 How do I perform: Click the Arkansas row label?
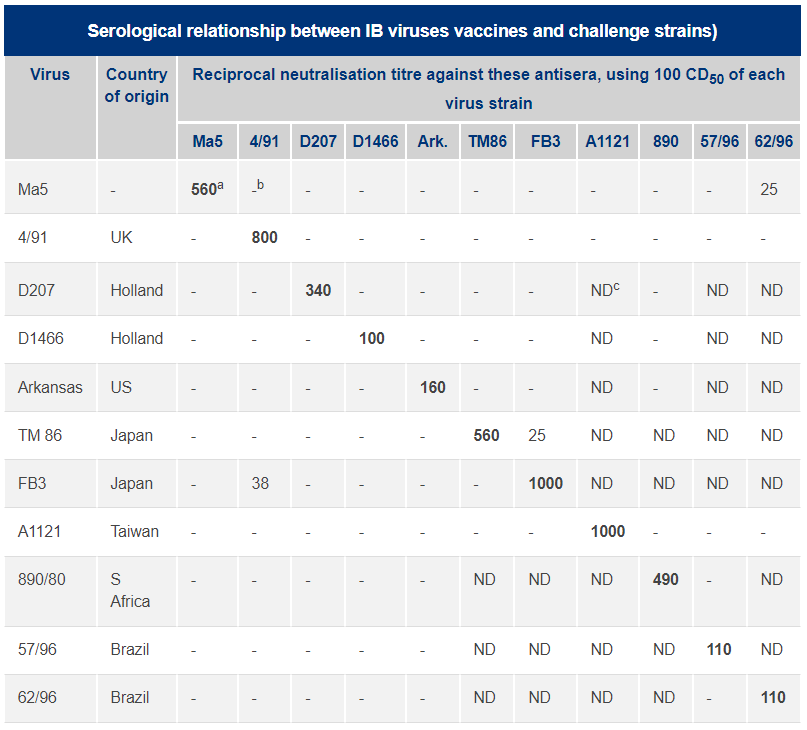tap(50, 387)
